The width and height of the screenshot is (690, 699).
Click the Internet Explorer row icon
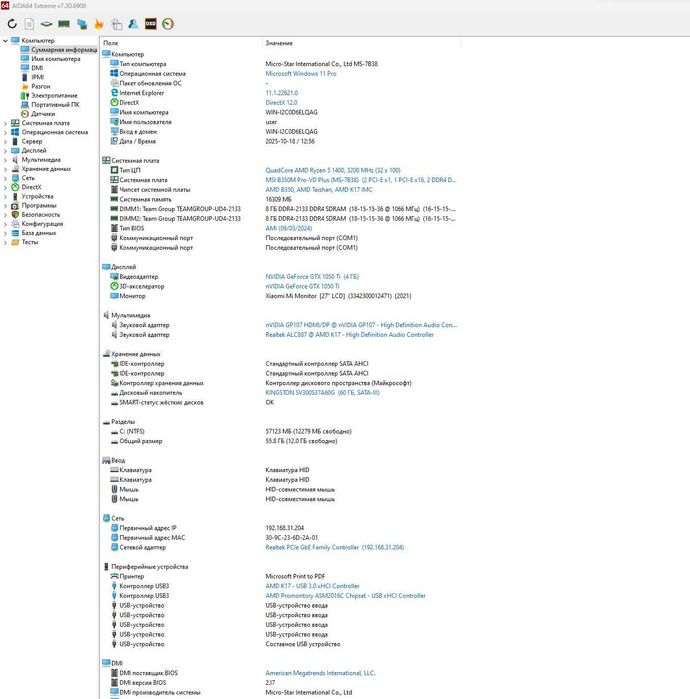pyautogui.click(x=114, y=93)
